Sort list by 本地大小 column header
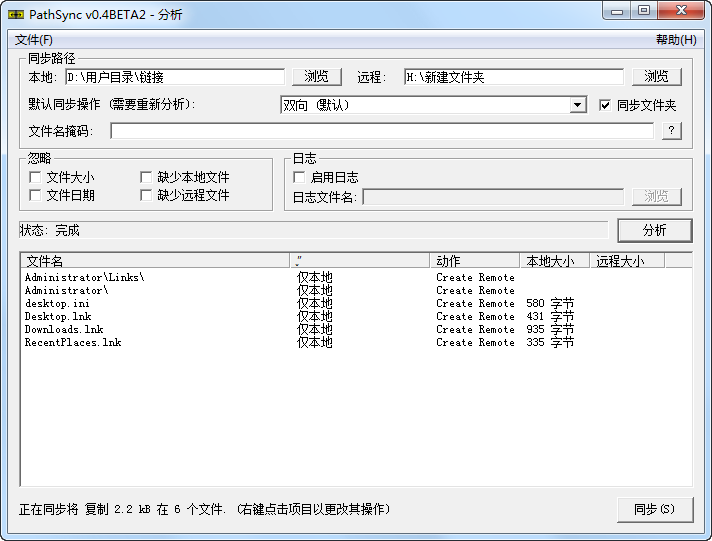 coord(553,261)
